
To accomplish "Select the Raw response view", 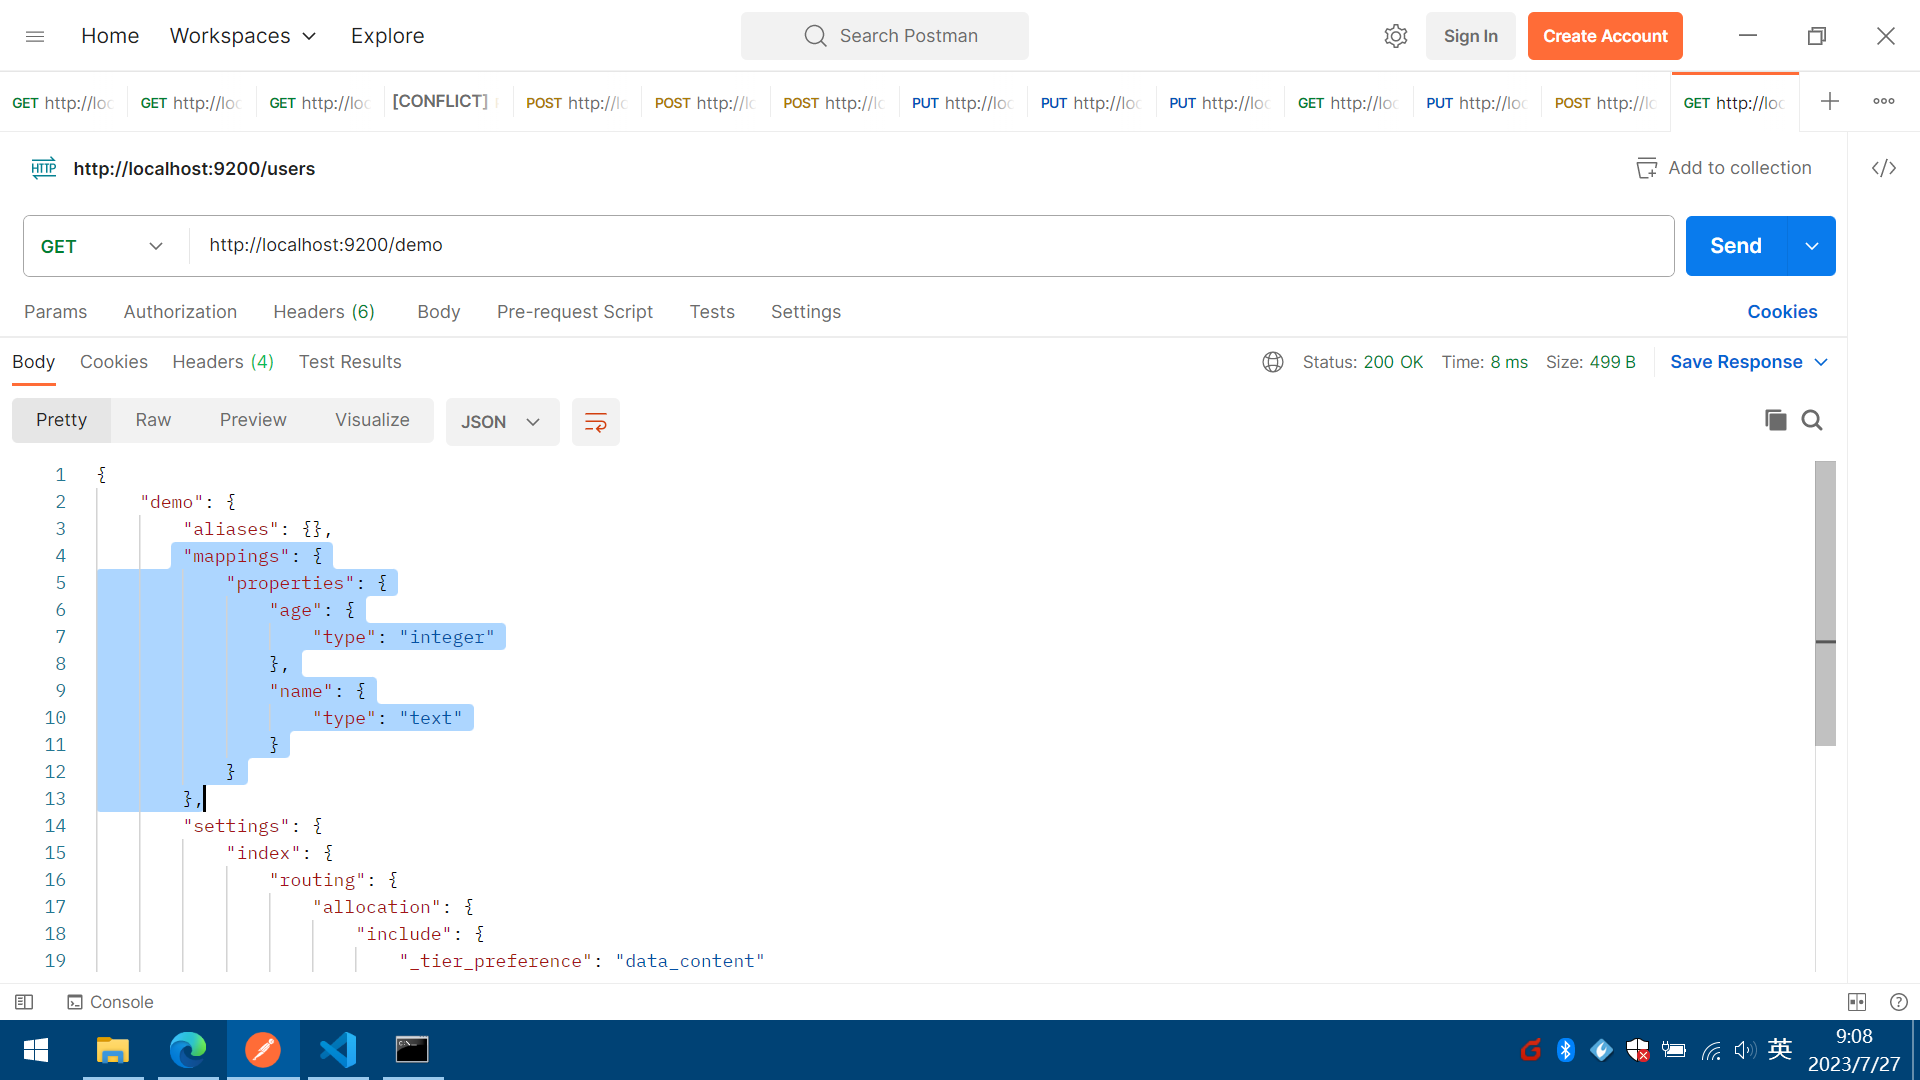I will click(x=153, y=420).
